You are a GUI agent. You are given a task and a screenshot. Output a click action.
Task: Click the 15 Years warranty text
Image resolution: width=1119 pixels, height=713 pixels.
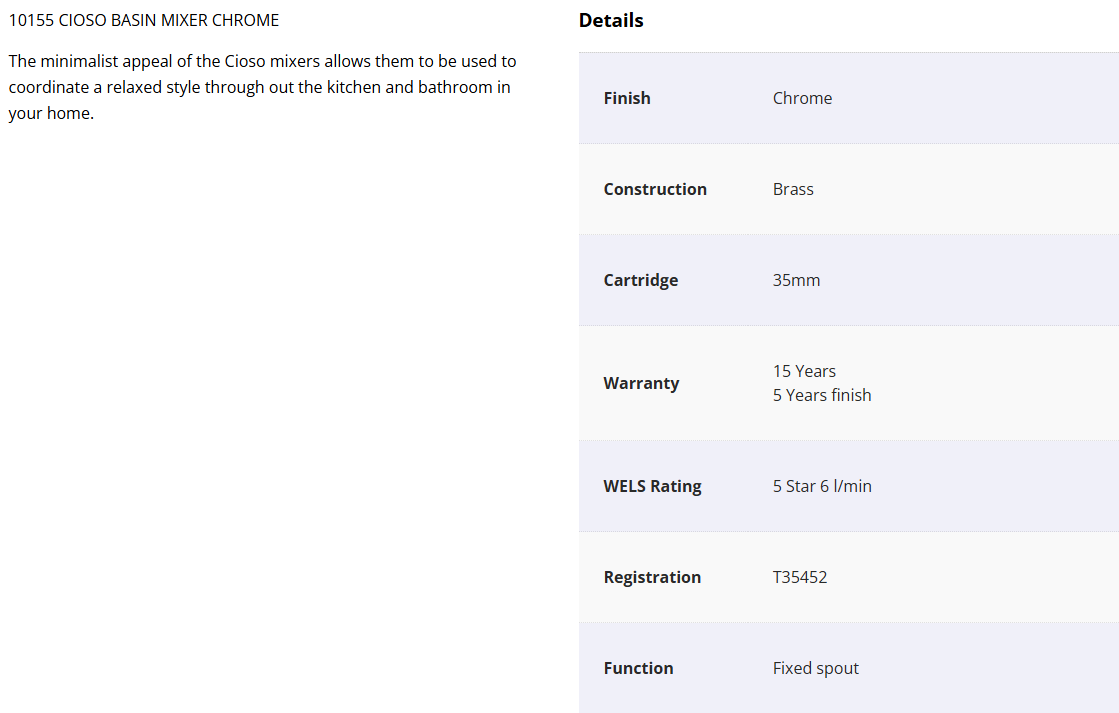coord(804,371)
